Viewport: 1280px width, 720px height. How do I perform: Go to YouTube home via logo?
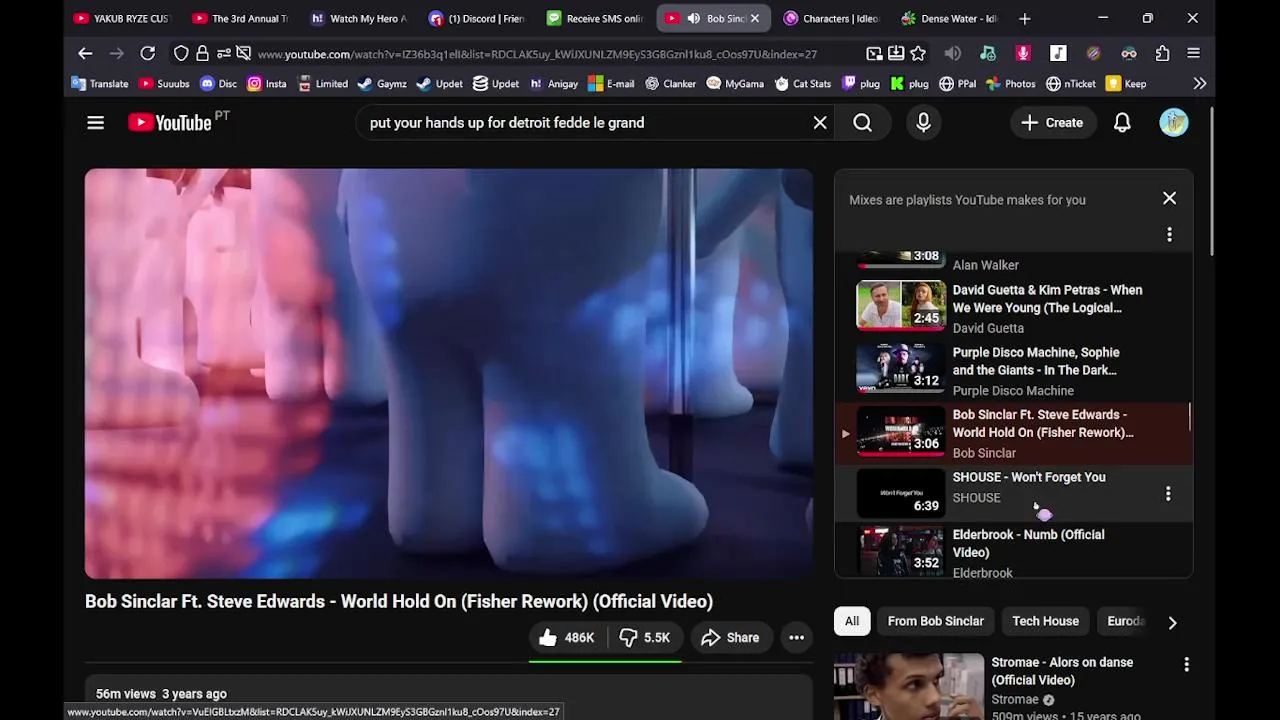click(x=170, y=123)
